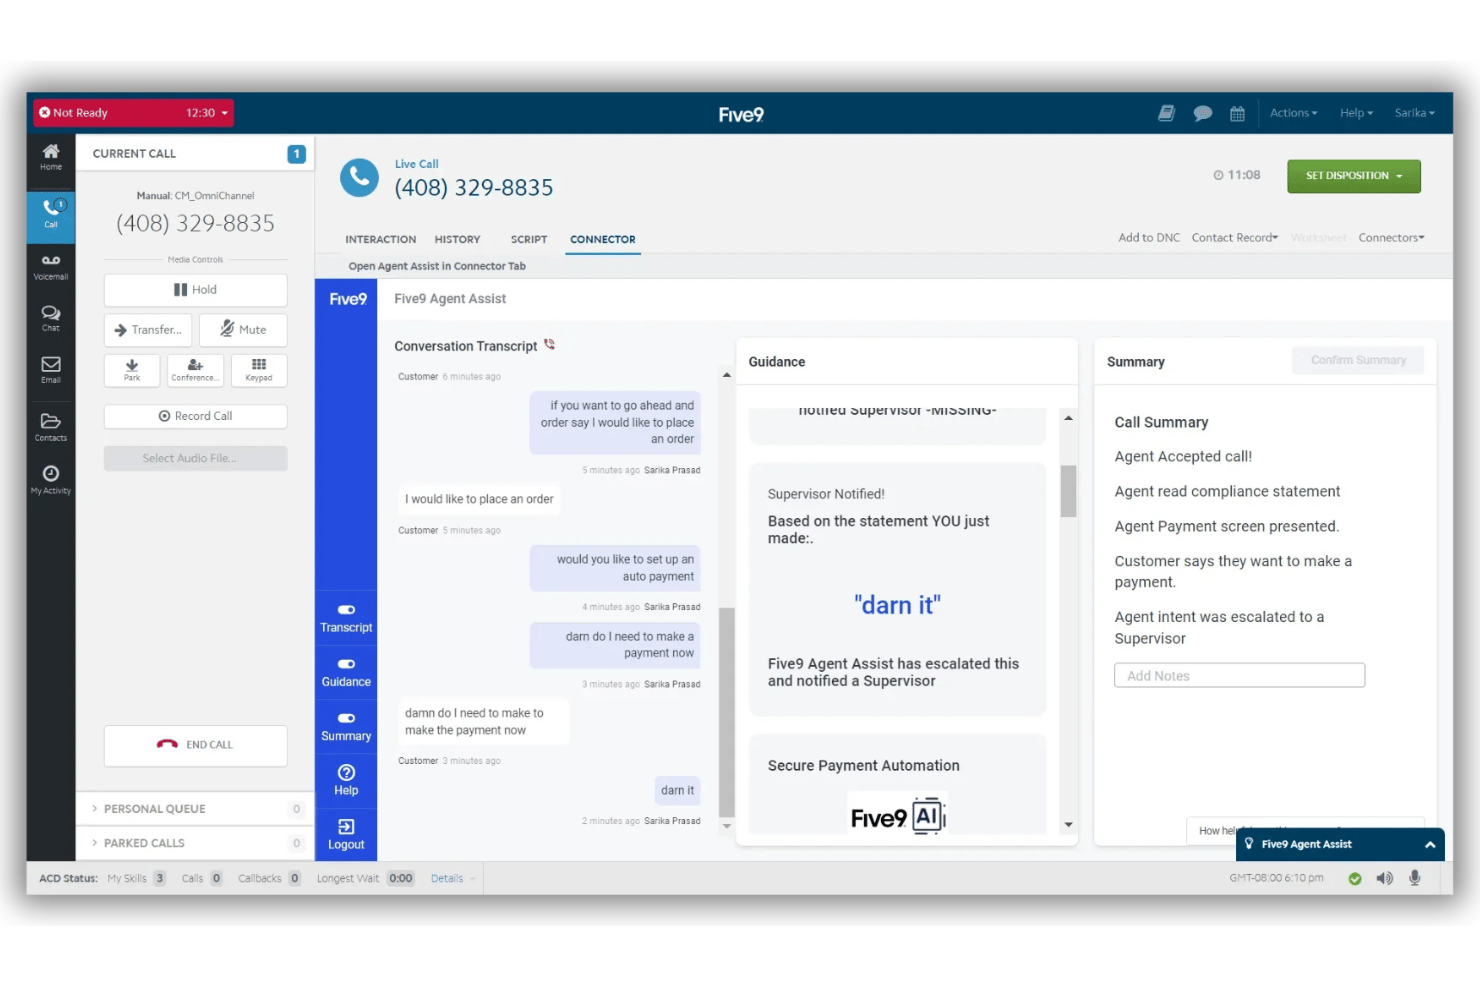Viewport: 1480px width, 987px height.
Task: Log out of Agent Assist
Action: click(x=346, y=834)
